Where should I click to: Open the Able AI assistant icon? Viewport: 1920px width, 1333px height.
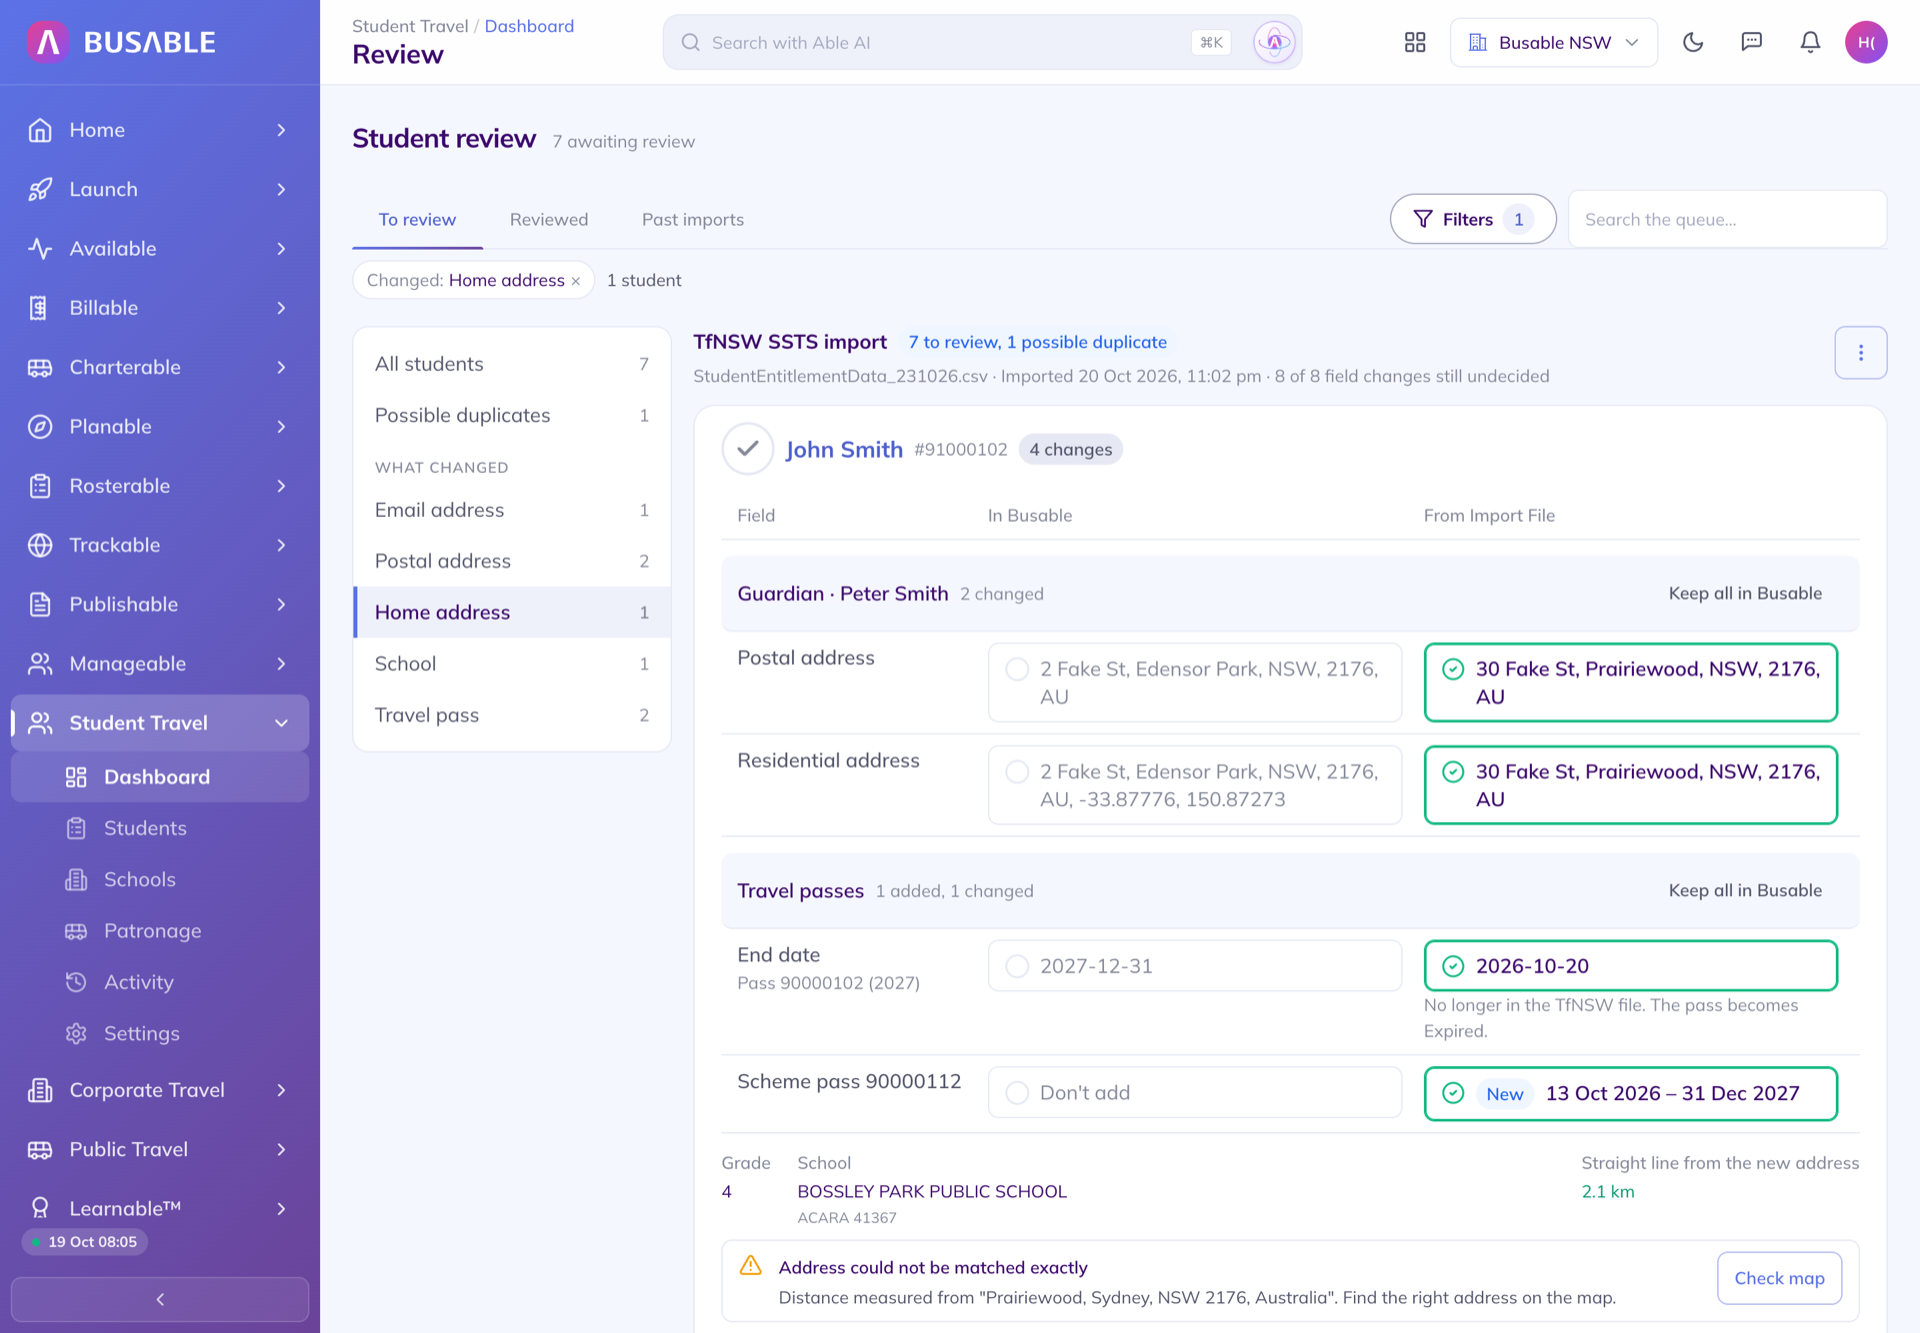1274,42
